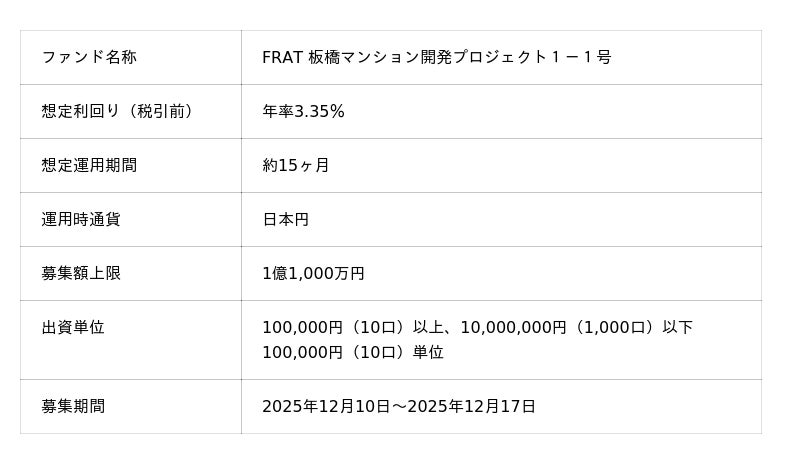The height and width of the screenshot is (464, 800).
Task: Click the 想定利回り label text
Action: (79, 111)
